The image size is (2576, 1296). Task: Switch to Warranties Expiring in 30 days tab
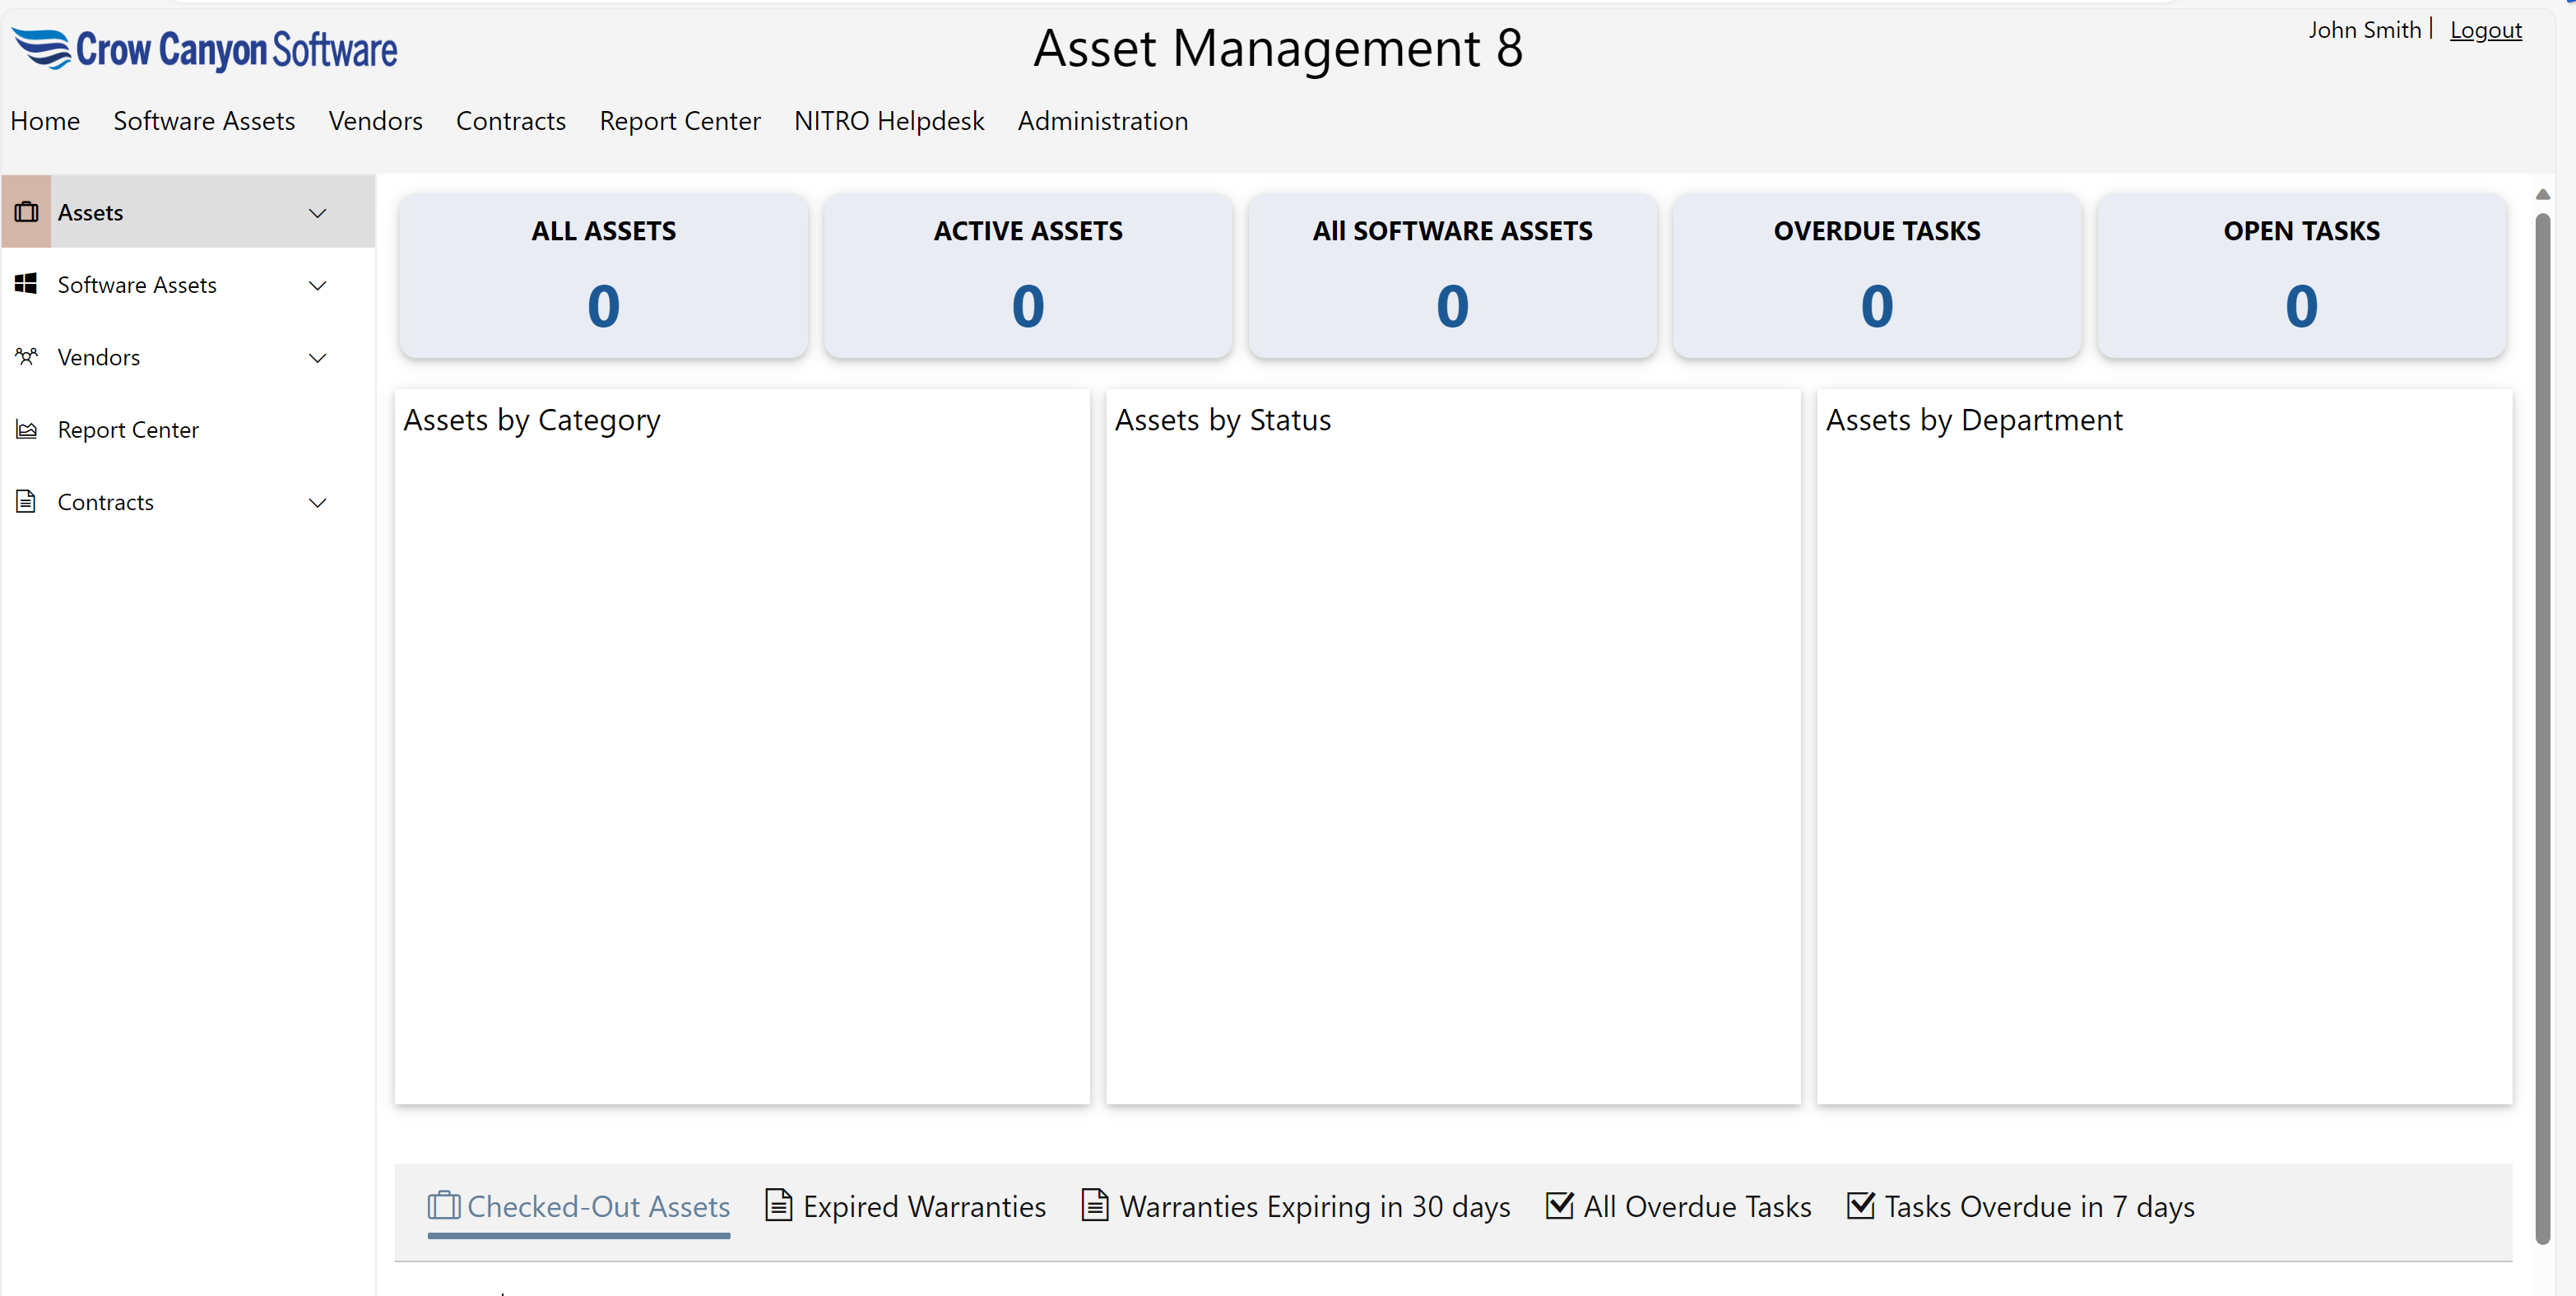click(1314, 1207)
